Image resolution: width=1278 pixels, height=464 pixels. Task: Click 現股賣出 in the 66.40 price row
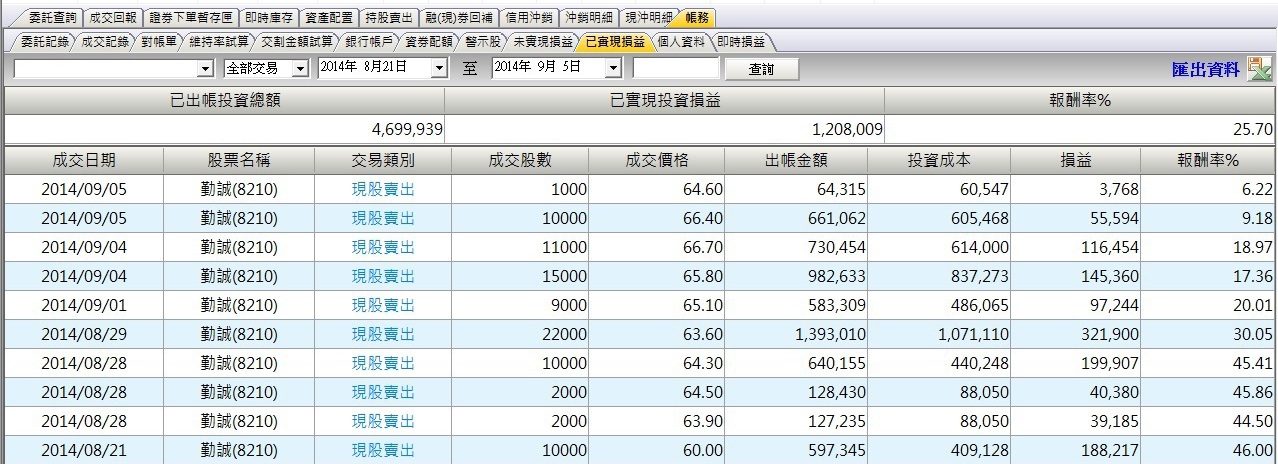click(383, 218)
